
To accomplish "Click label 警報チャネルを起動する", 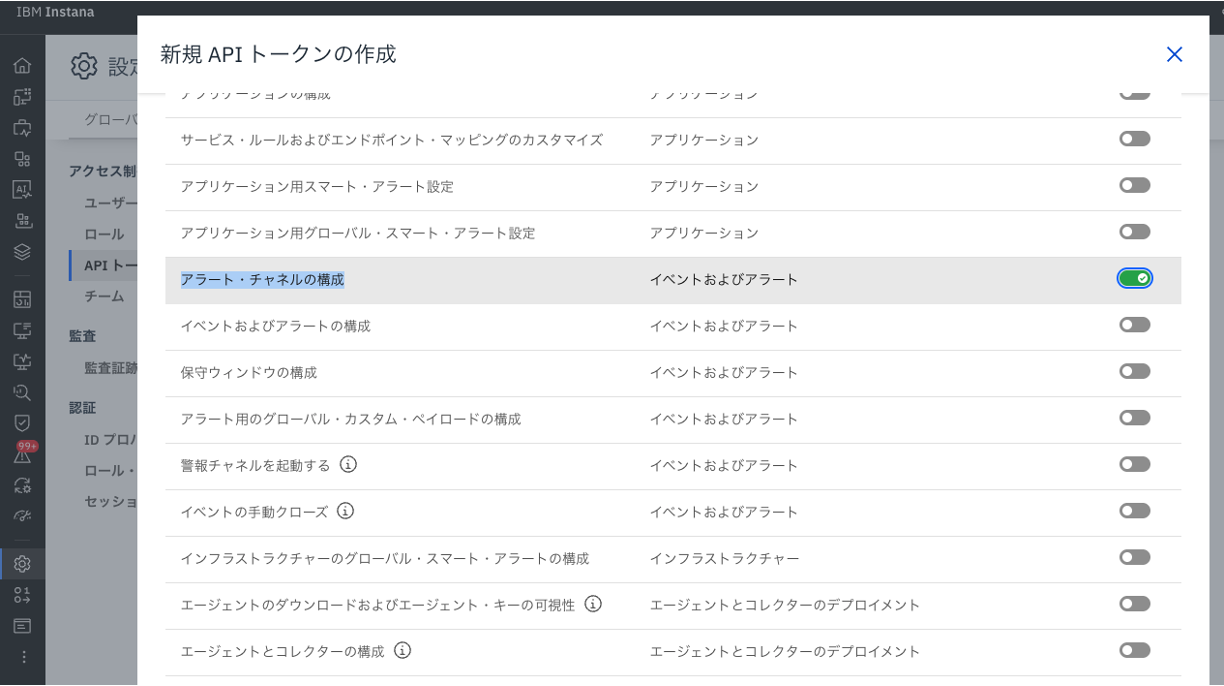I will click(255, 466).
